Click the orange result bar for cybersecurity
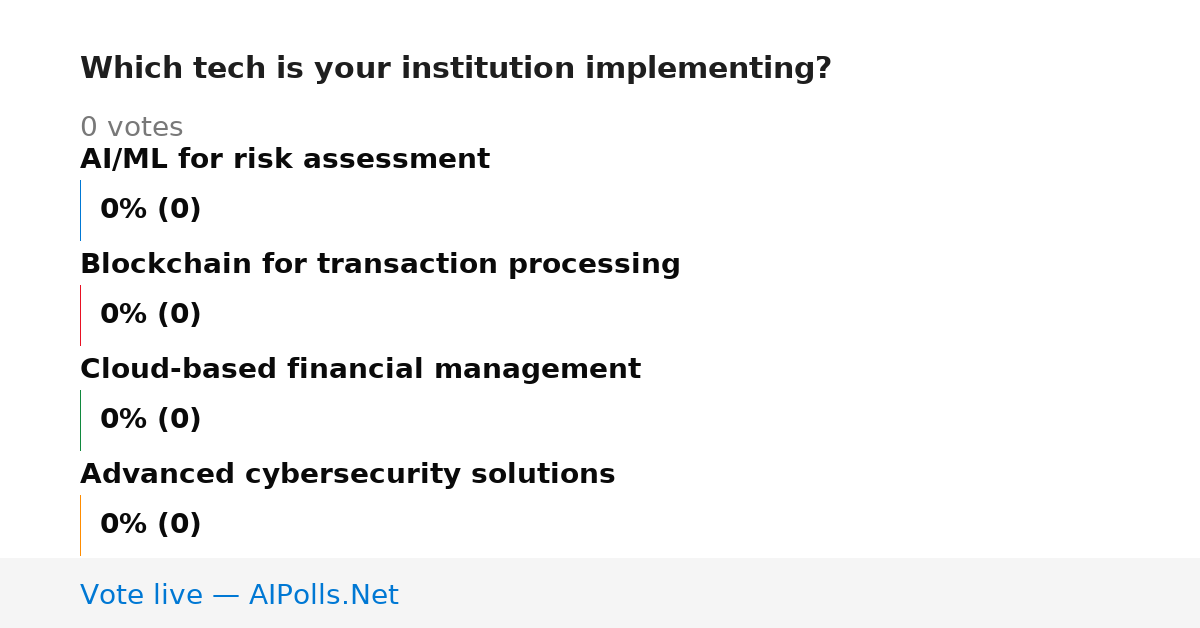The width and height of the screenshot is (1200, 628). pos(81,525)
